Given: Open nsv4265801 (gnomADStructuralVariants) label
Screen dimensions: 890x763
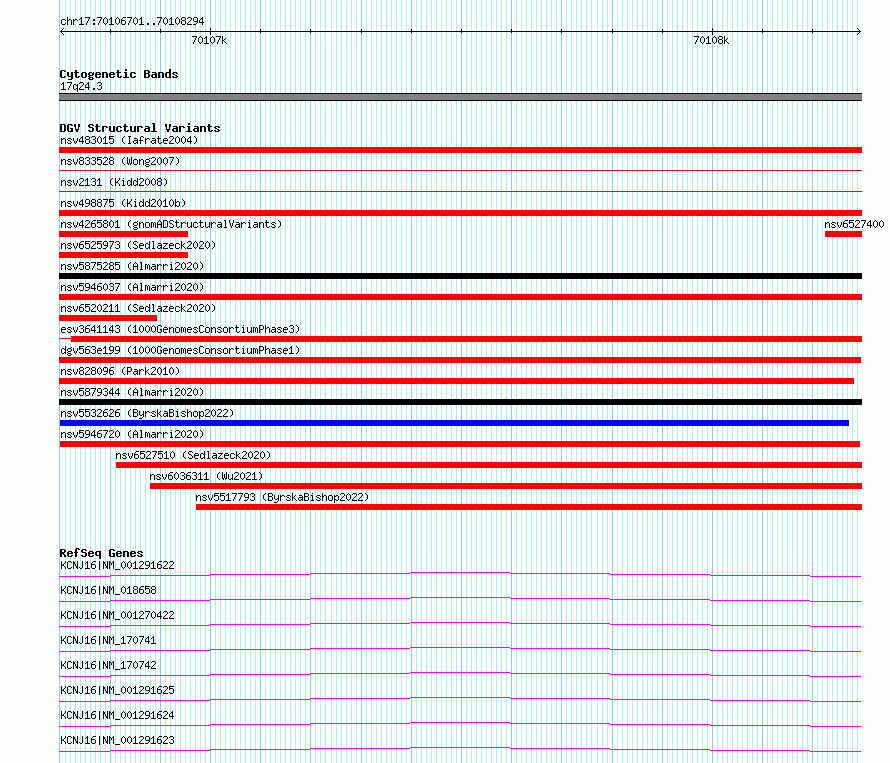Looking at the screenshot, I should click(171, 224).
